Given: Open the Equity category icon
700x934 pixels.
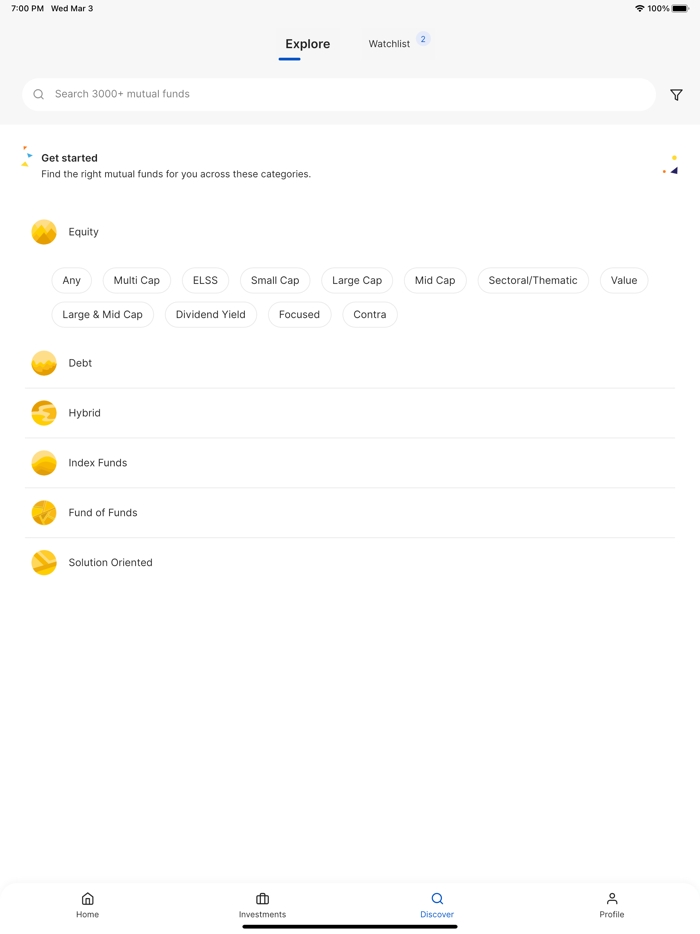Looking at the screenshot, I should [44, 231].
